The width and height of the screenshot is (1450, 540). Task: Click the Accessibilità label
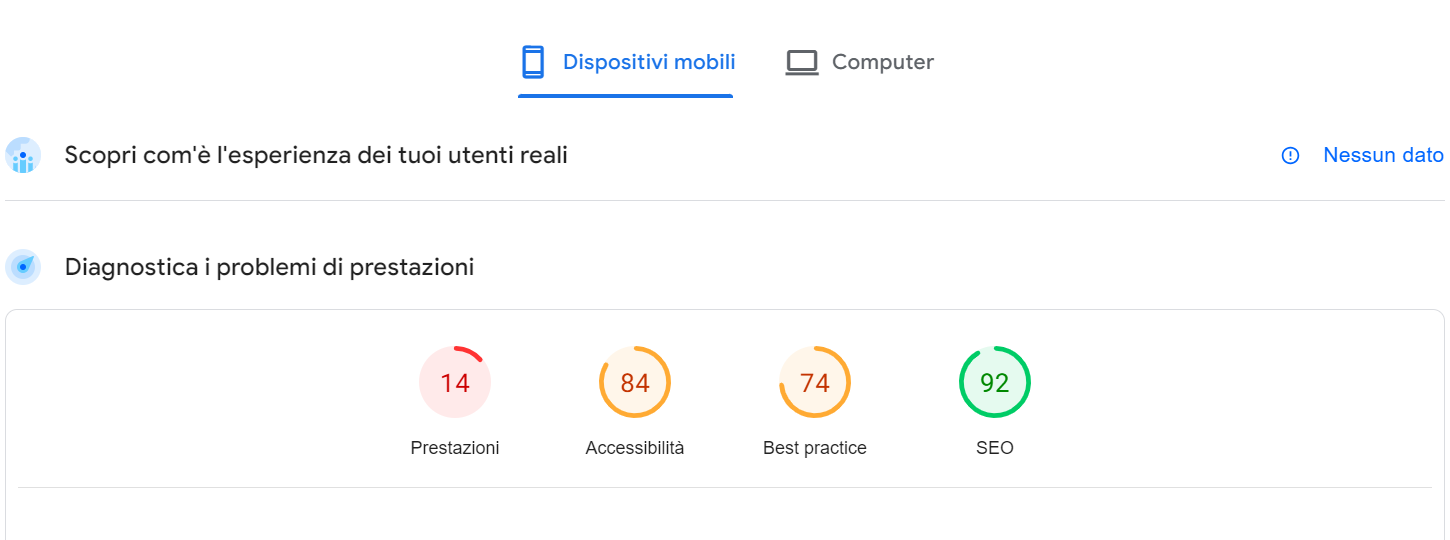click(x=635, y=448)
